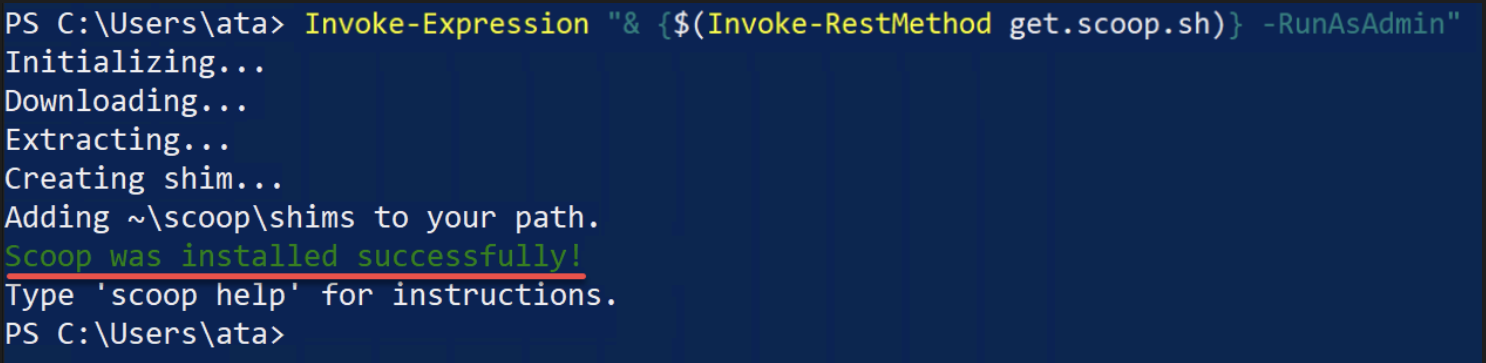Click the opening curly brace in command
Viewport: 1486px width, 363px height.
pos(664,24)
